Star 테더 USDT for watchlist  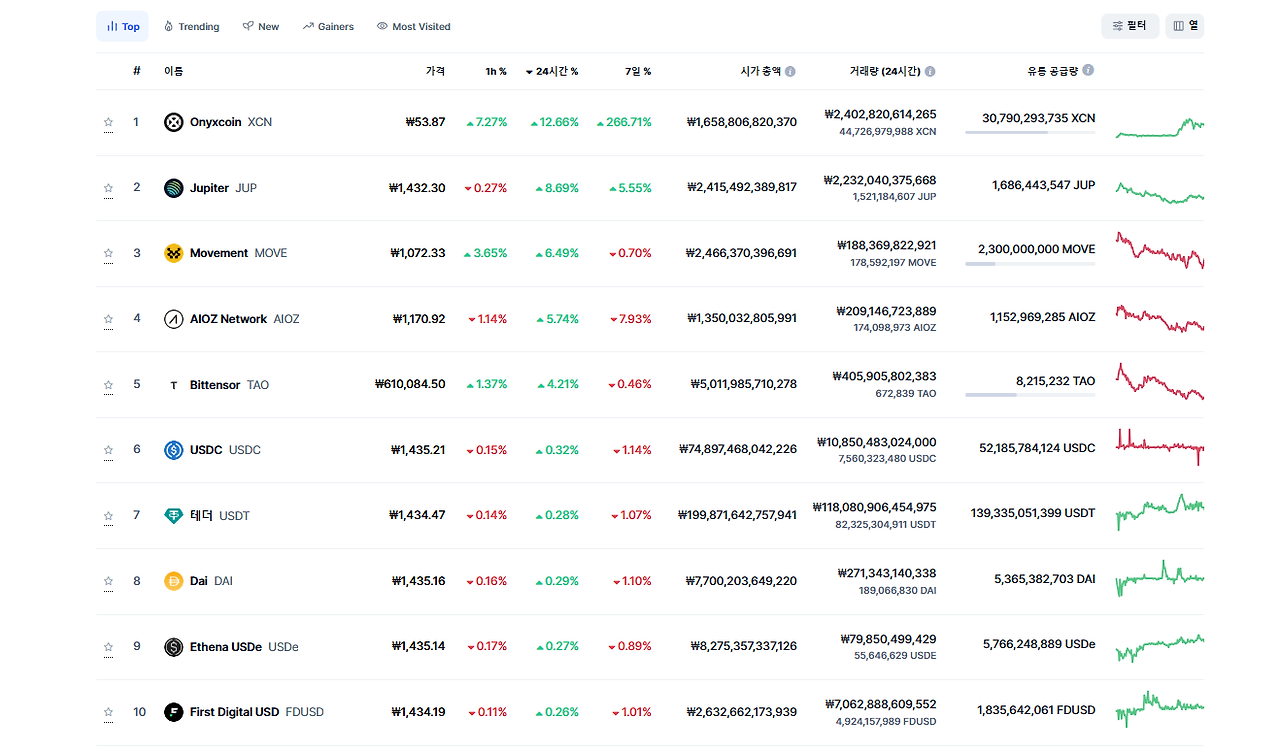(x=108, y=516)
